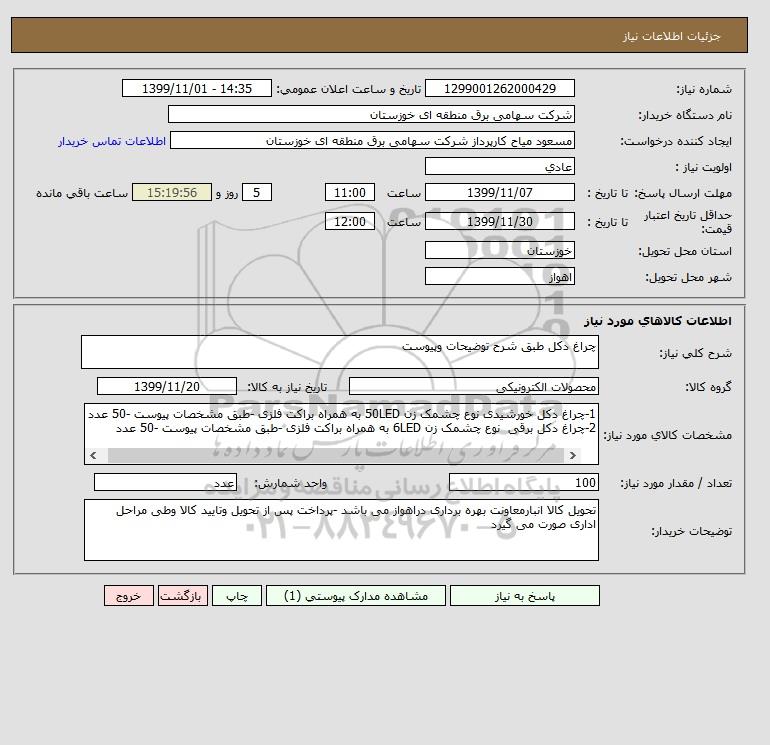
Task: Click the پاسخ به نیاز button
Action: (524, 596)
